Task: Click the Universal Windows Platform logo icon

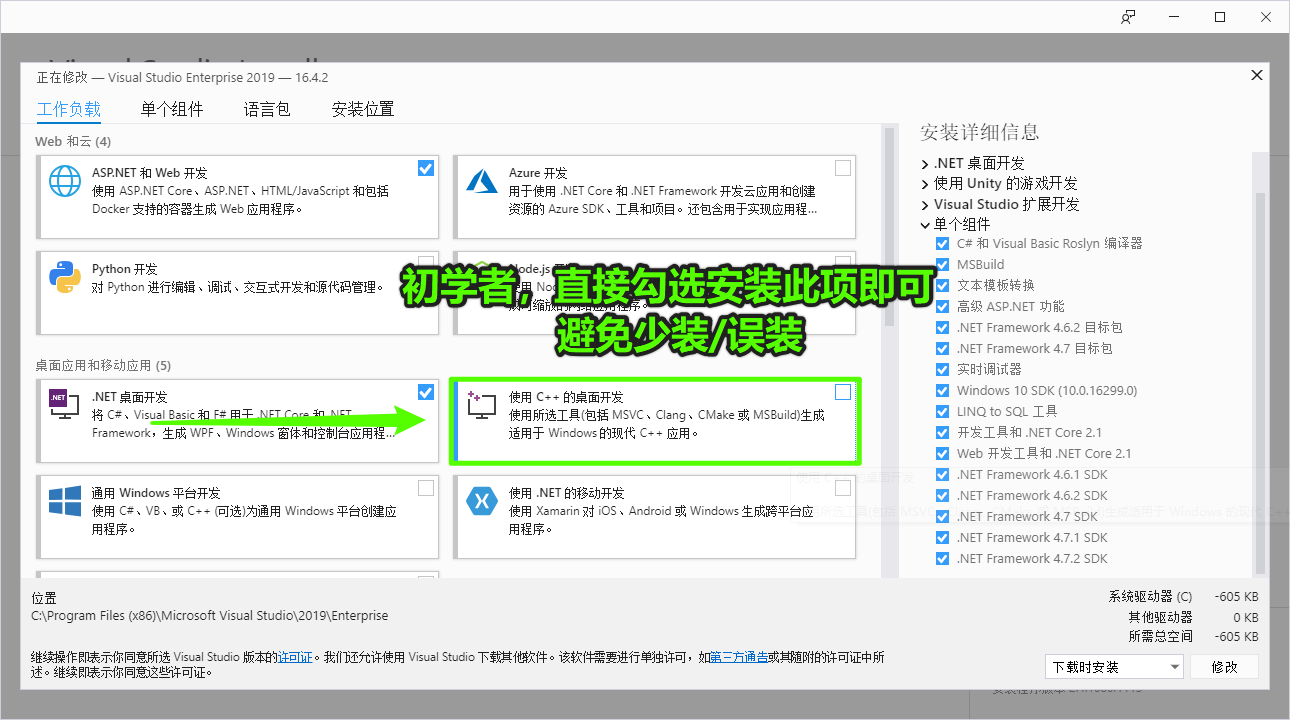Action: click(65, 501)
